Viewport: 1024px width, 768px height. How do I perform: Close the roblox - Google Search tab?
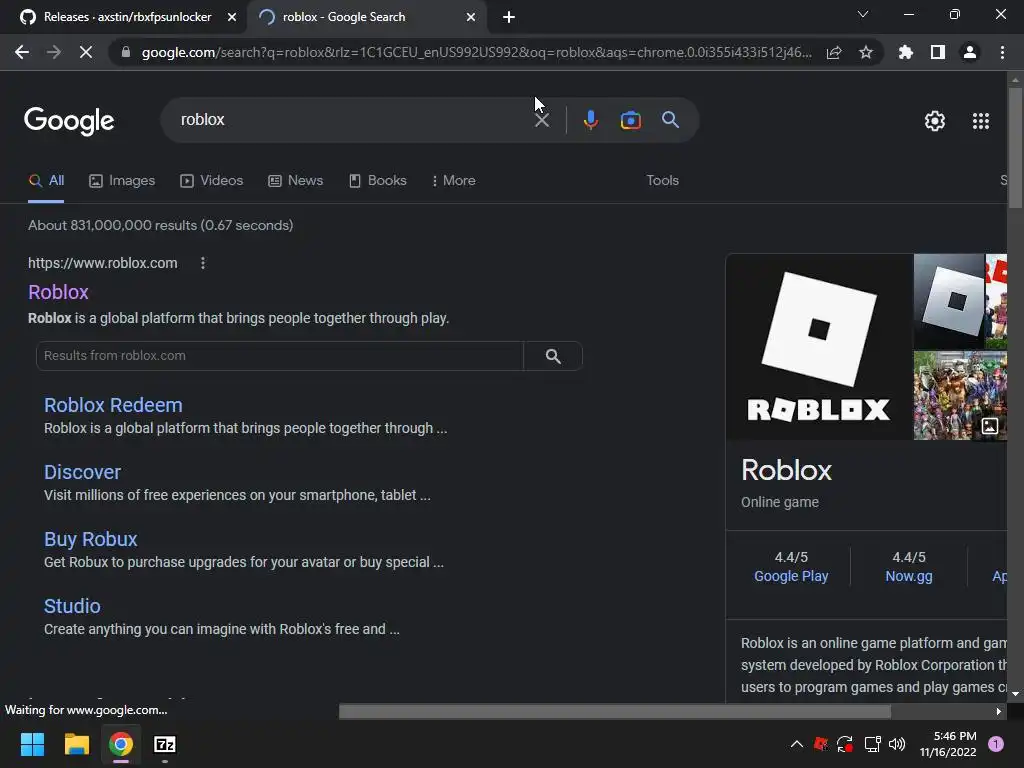(471, 17)
